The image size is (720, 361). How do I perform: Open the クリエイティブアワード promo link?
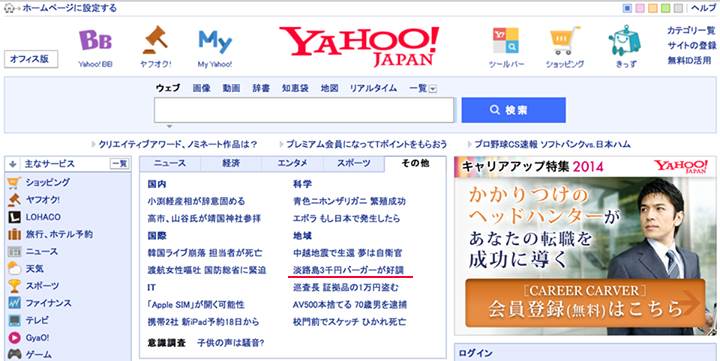coord(177,145)
